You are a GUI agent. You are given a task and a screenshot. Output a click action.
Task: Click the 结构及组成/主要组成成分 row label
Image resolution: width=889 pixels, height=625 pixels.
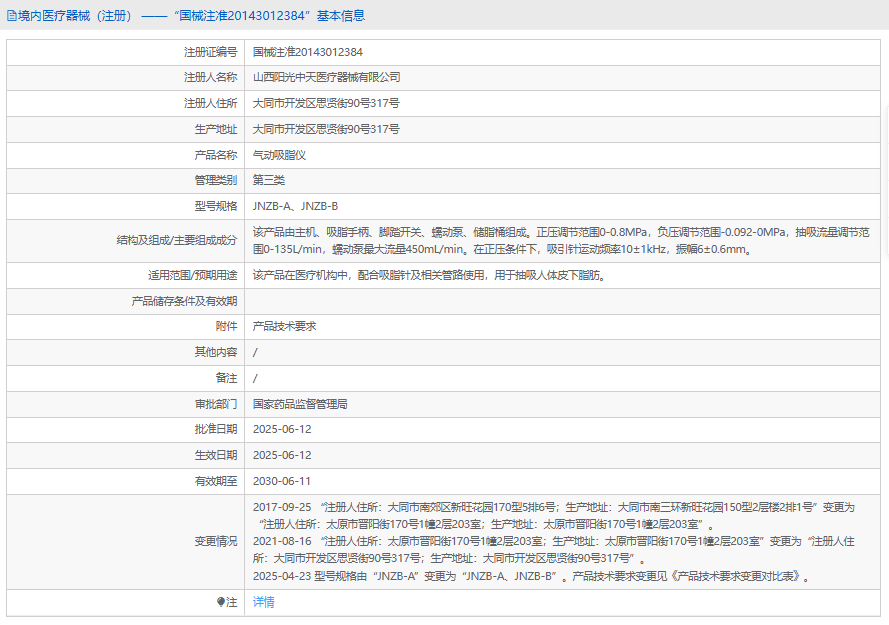pyautogui.click(x=177, y=240)
